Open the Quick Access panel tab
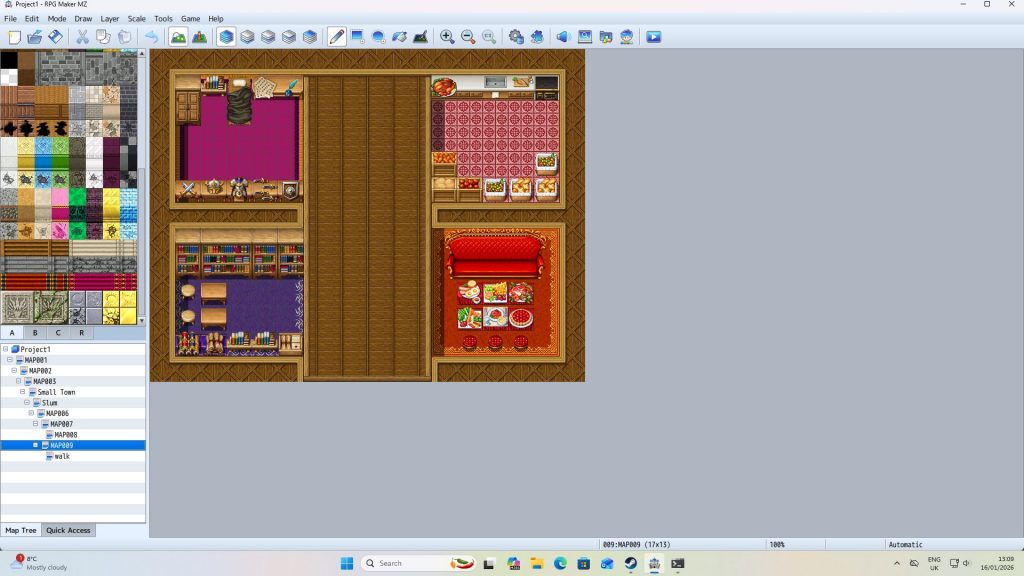 point(69,530)
